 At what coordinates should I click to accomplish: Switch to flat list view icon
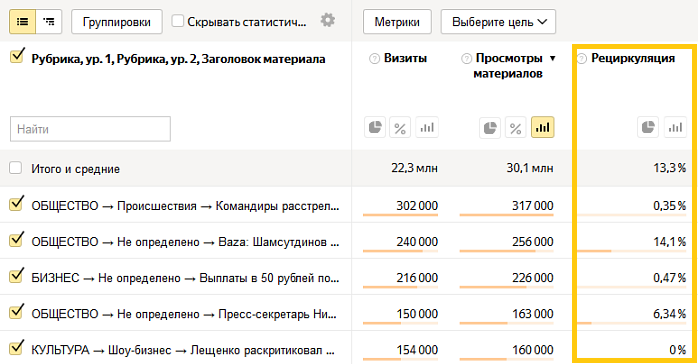coord(22,21)
